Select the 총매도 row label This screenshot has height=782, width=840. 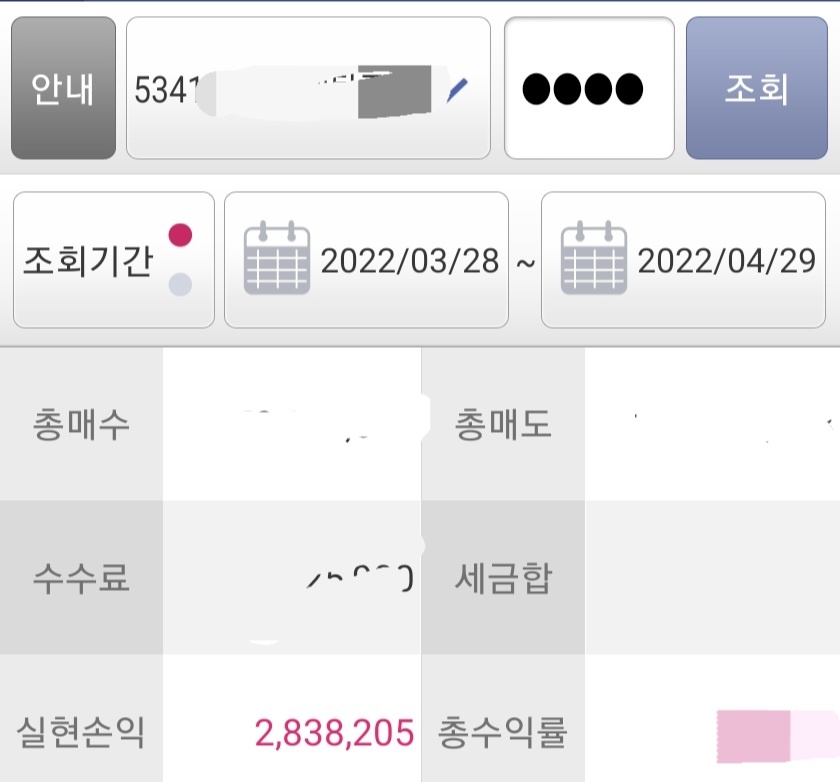click(x=503, y=424)
